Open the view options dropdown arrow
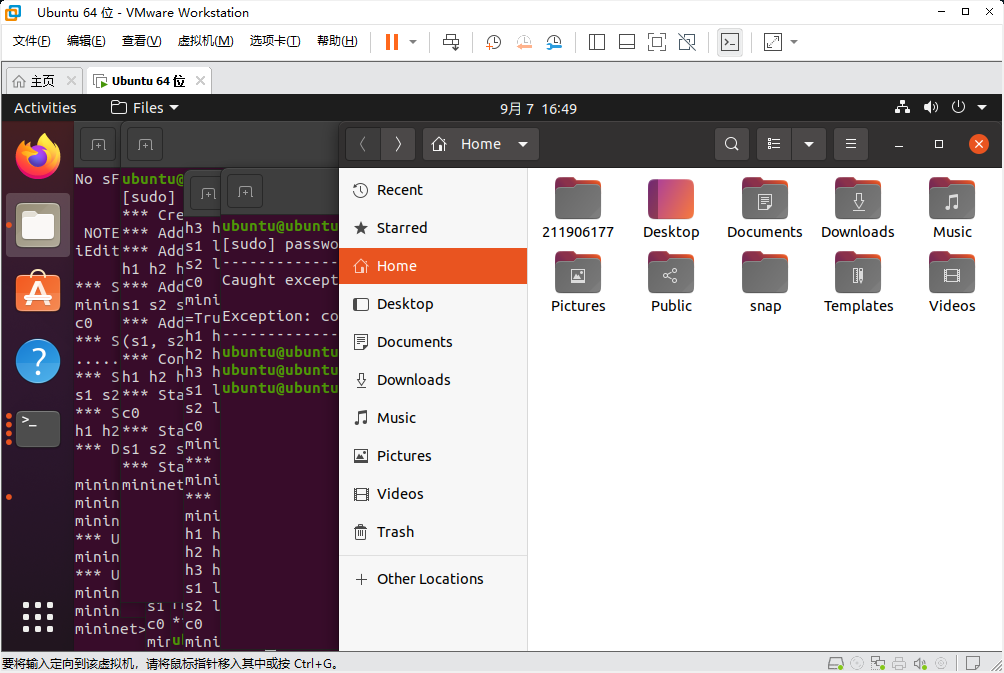The height and width of the screenshot is (673, 1004). [x=809, y=144]
